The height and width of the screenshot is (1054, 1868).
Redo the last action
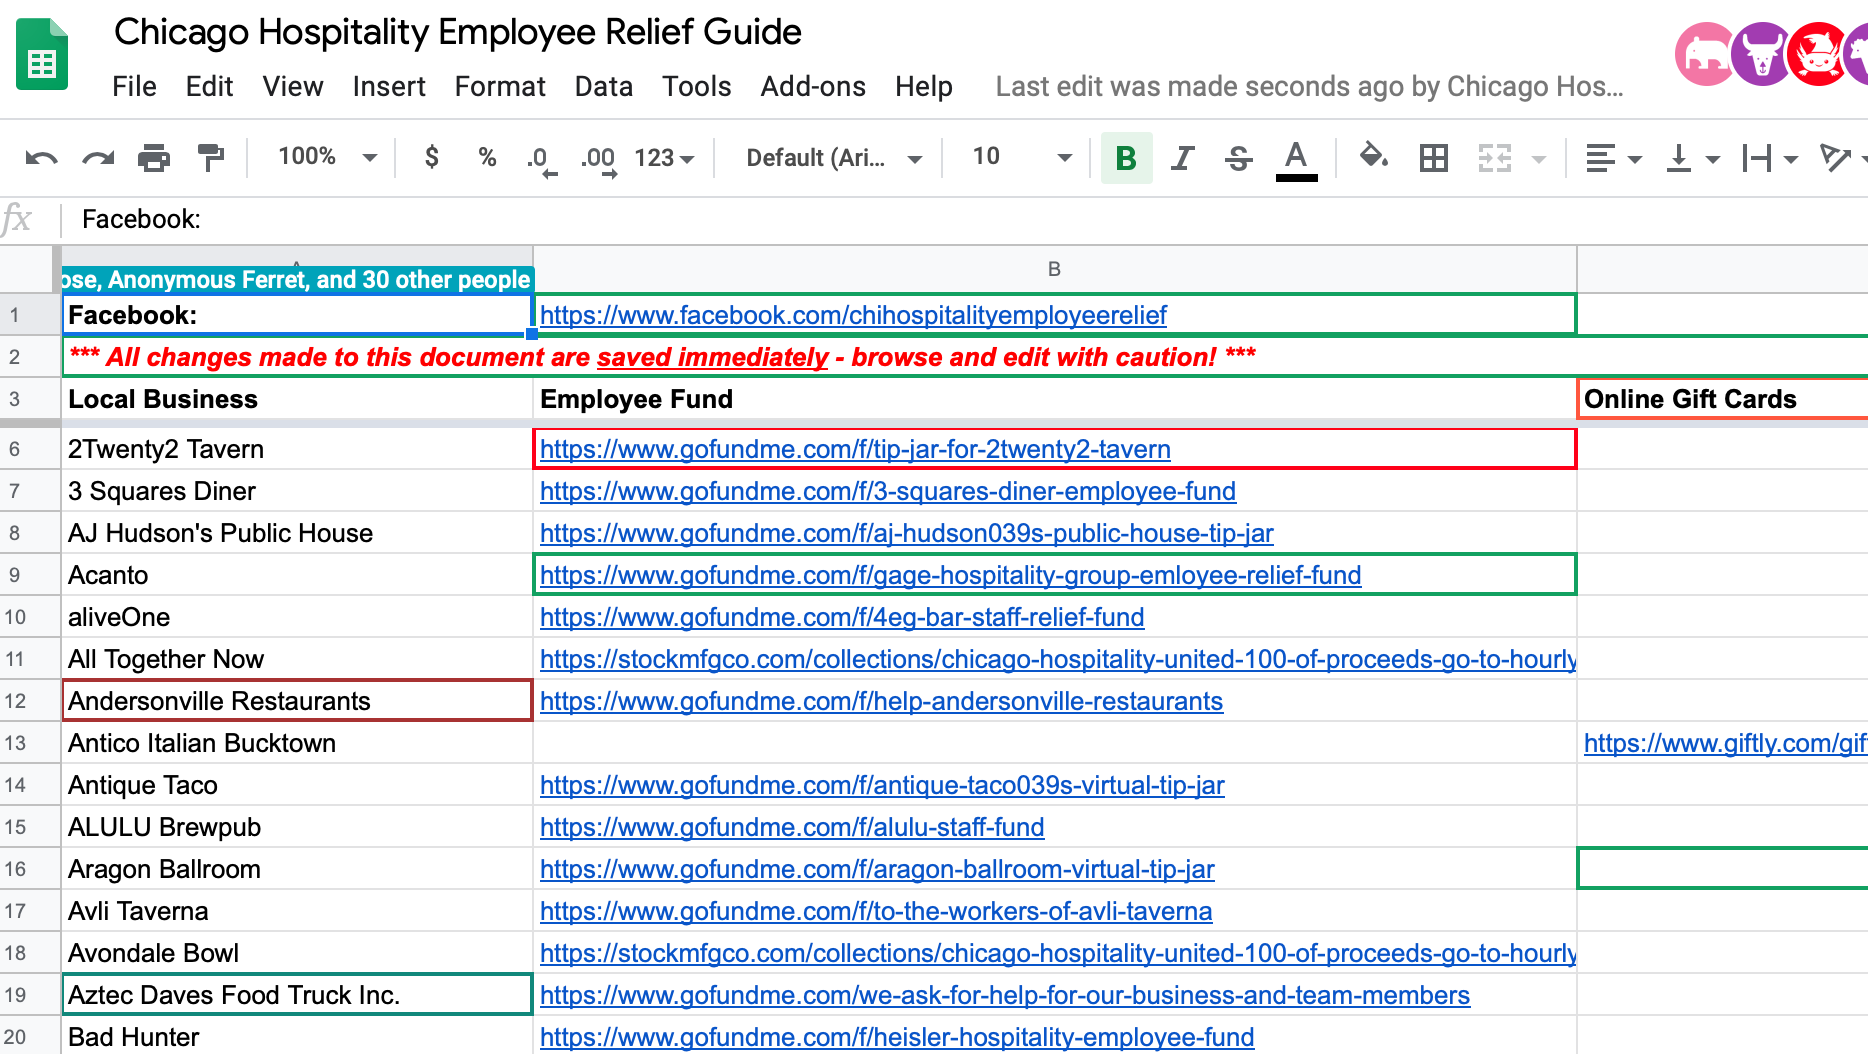[x=98, y=157]
